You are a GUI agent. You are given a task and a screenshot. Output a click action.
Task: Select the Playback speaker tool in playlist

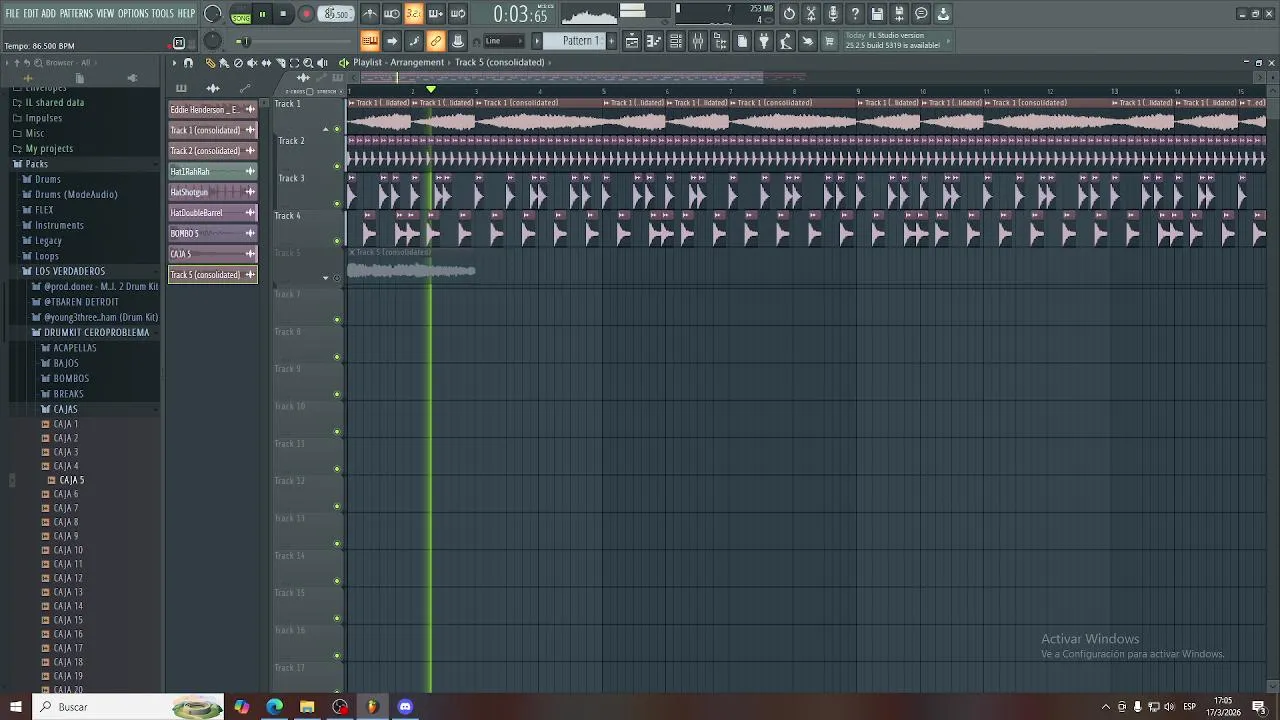point(322,62)
